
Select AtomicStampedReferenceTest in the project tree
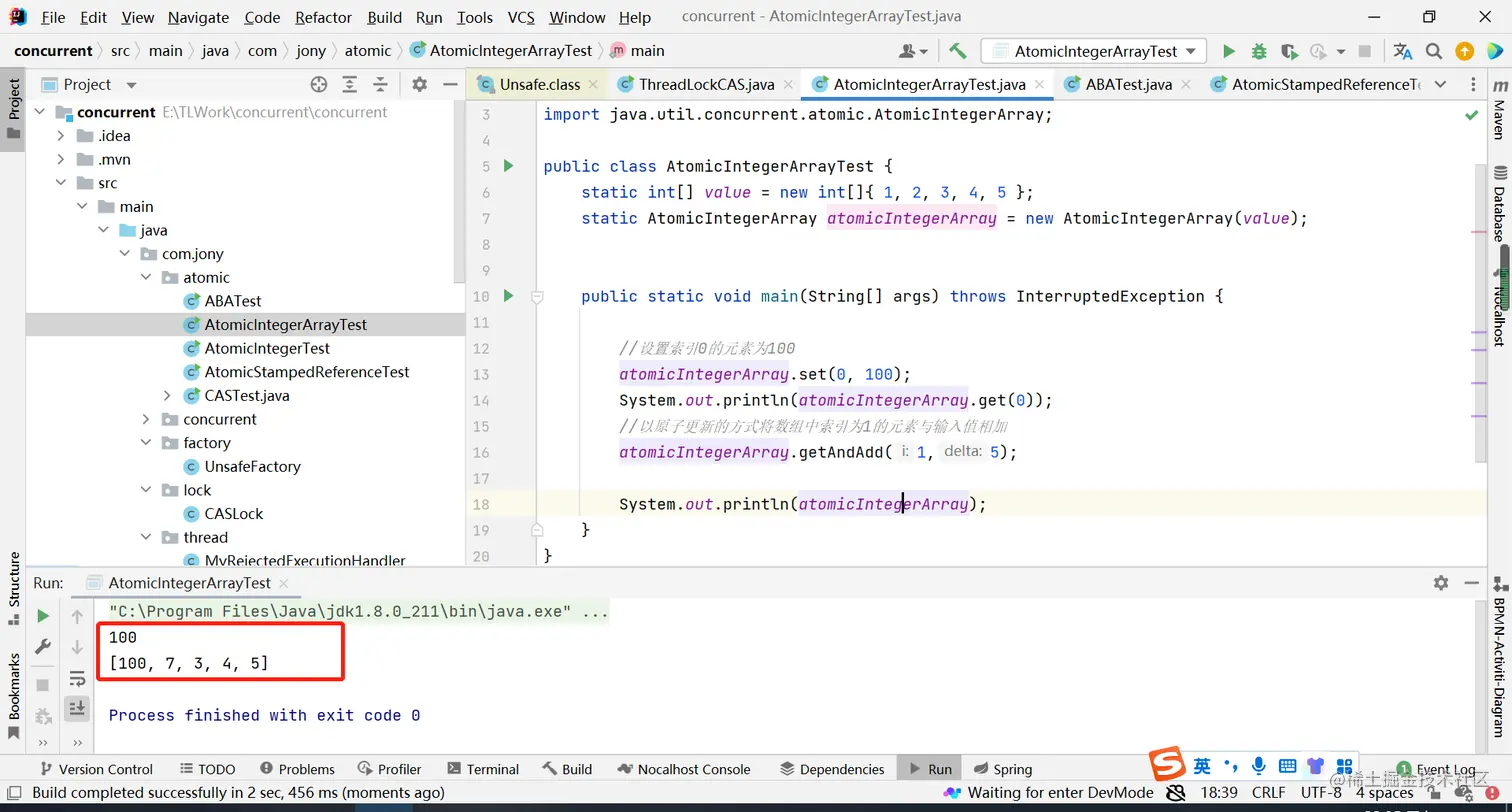[x=306, y=372]
